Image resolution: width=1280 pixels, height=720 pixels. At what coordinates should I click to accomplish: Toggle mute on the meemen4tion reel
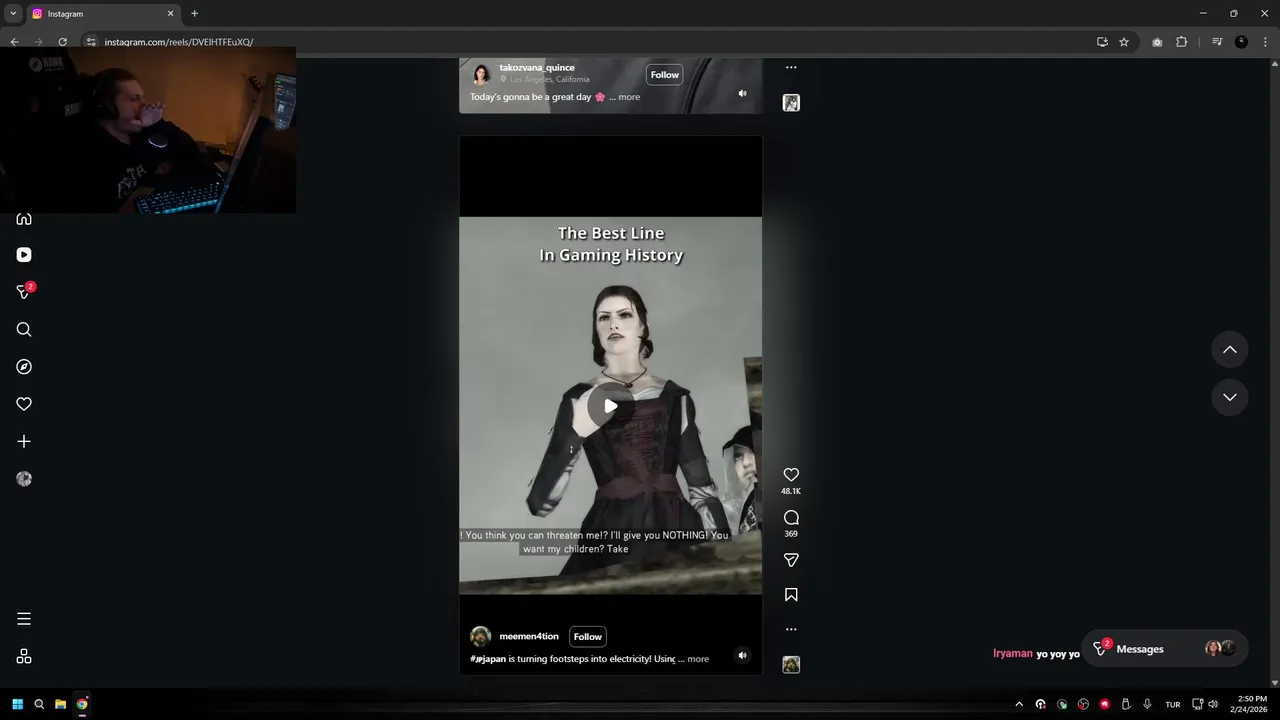[x=742, y=656]
